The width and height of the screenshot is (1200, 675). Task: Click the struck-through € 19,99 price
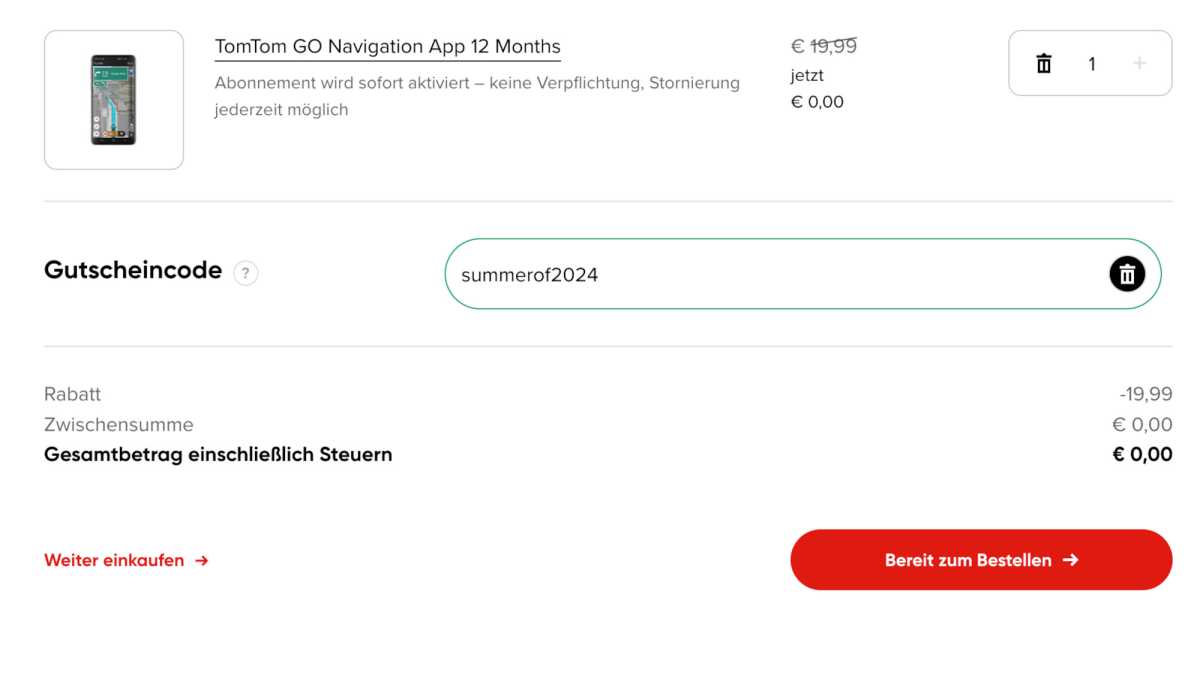pyautogui.click(x=824, y=46)
